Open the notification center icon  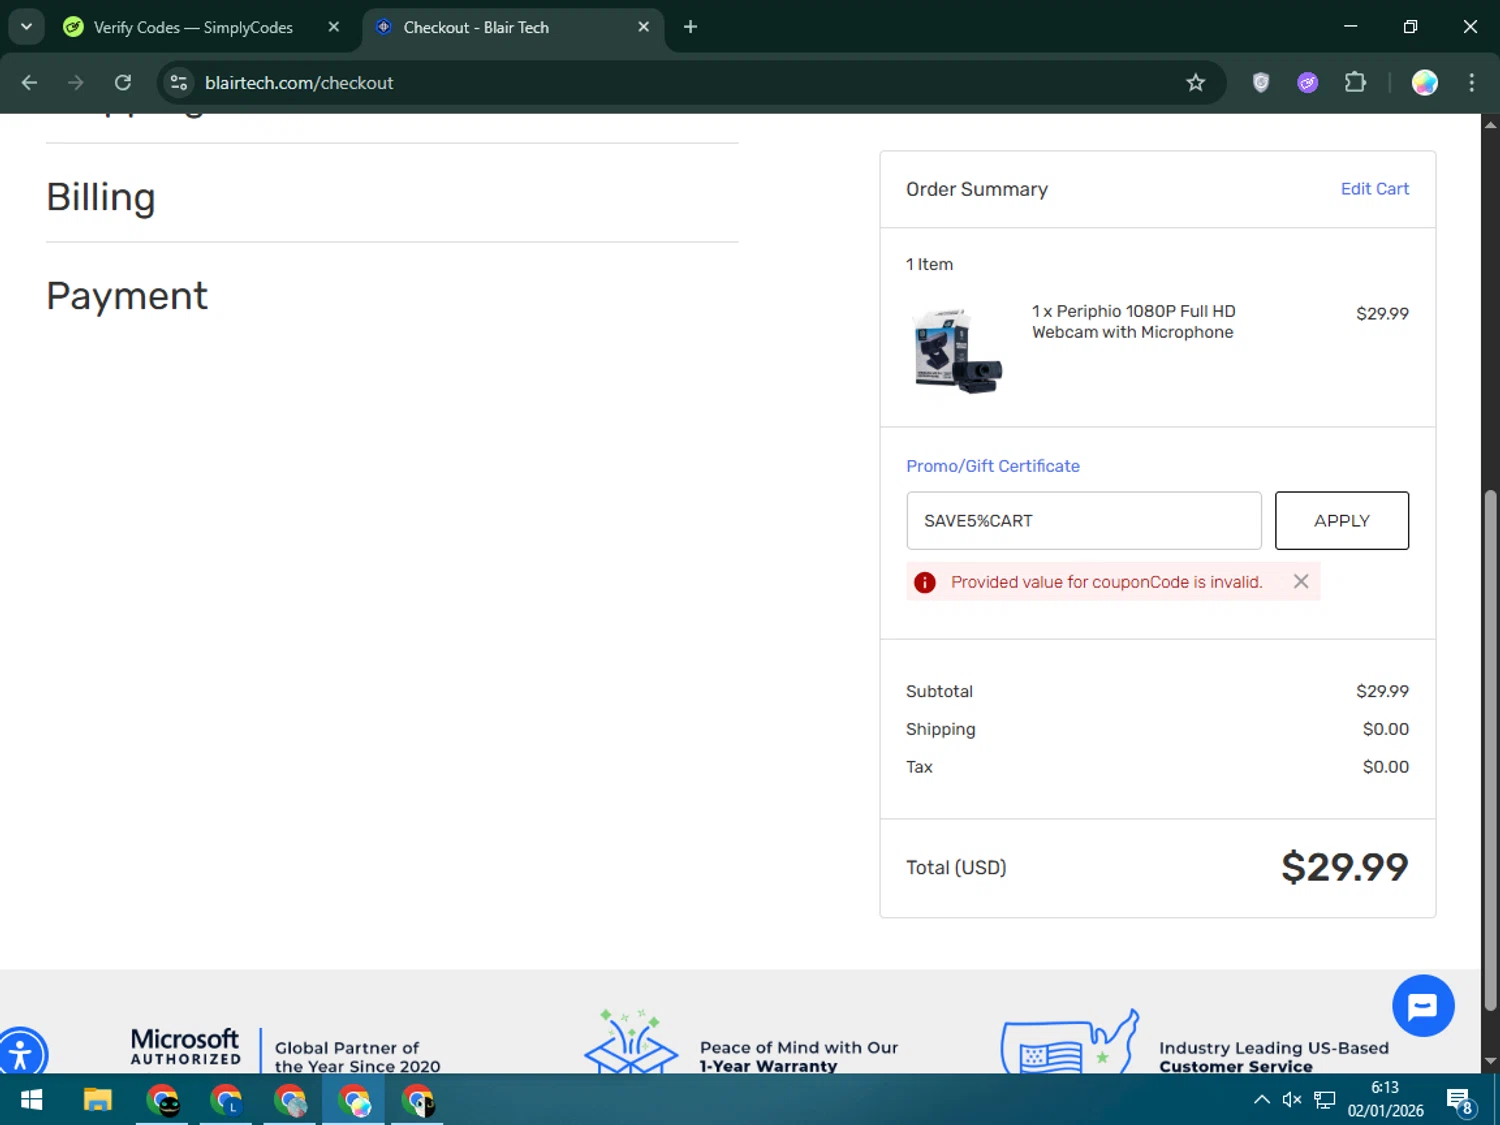pos(1460,1101)
